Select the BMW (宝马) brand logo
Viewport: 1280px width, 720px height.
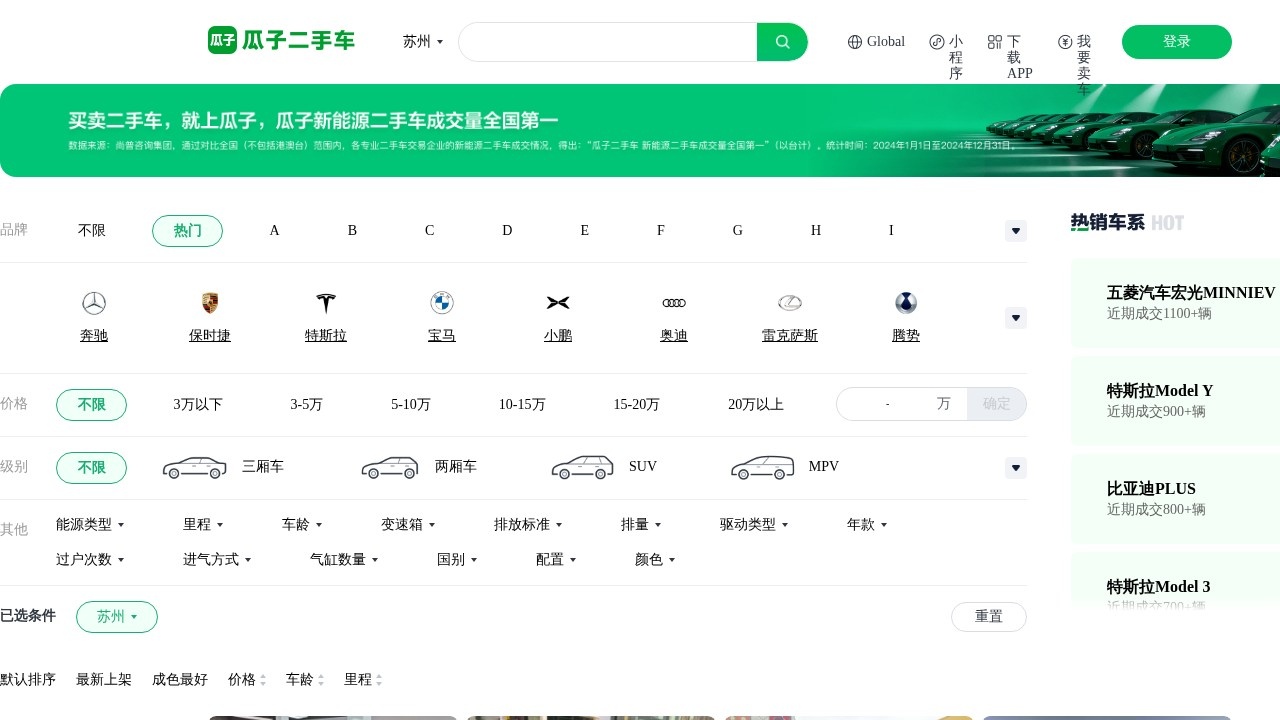441,303
